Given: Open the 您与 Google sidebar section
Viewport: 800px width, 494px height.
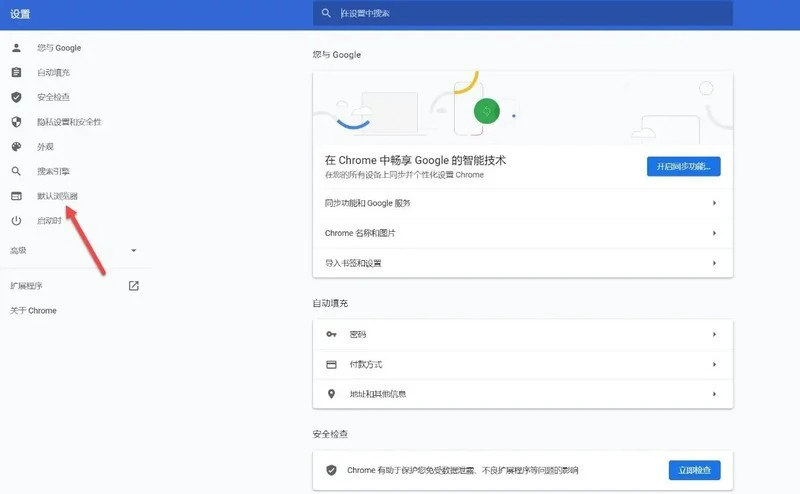Looking at the screenshot, I should pos(59,48).
